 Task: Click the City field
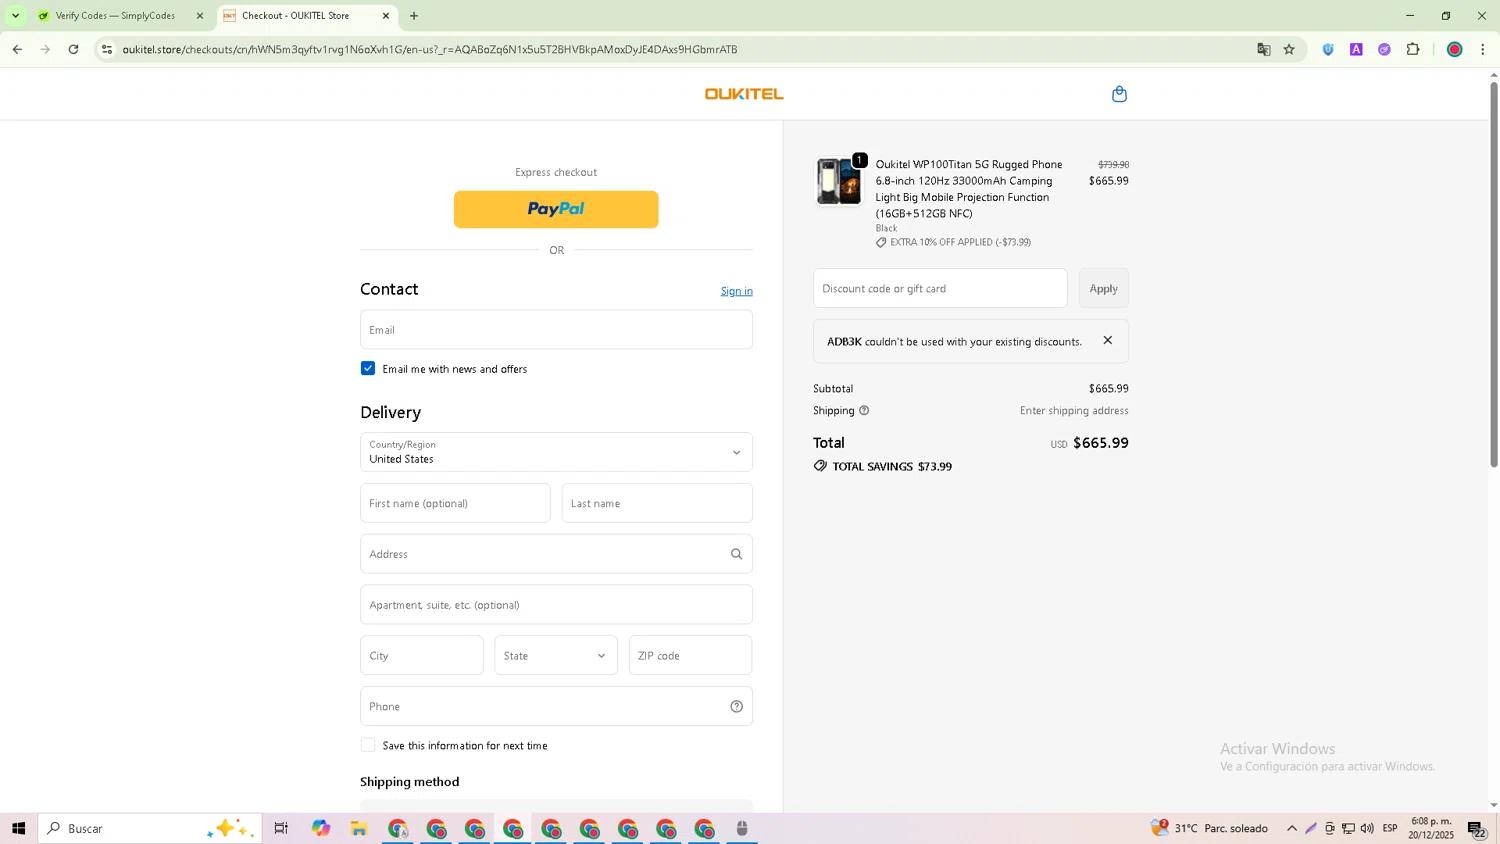[x=422, y=656]
